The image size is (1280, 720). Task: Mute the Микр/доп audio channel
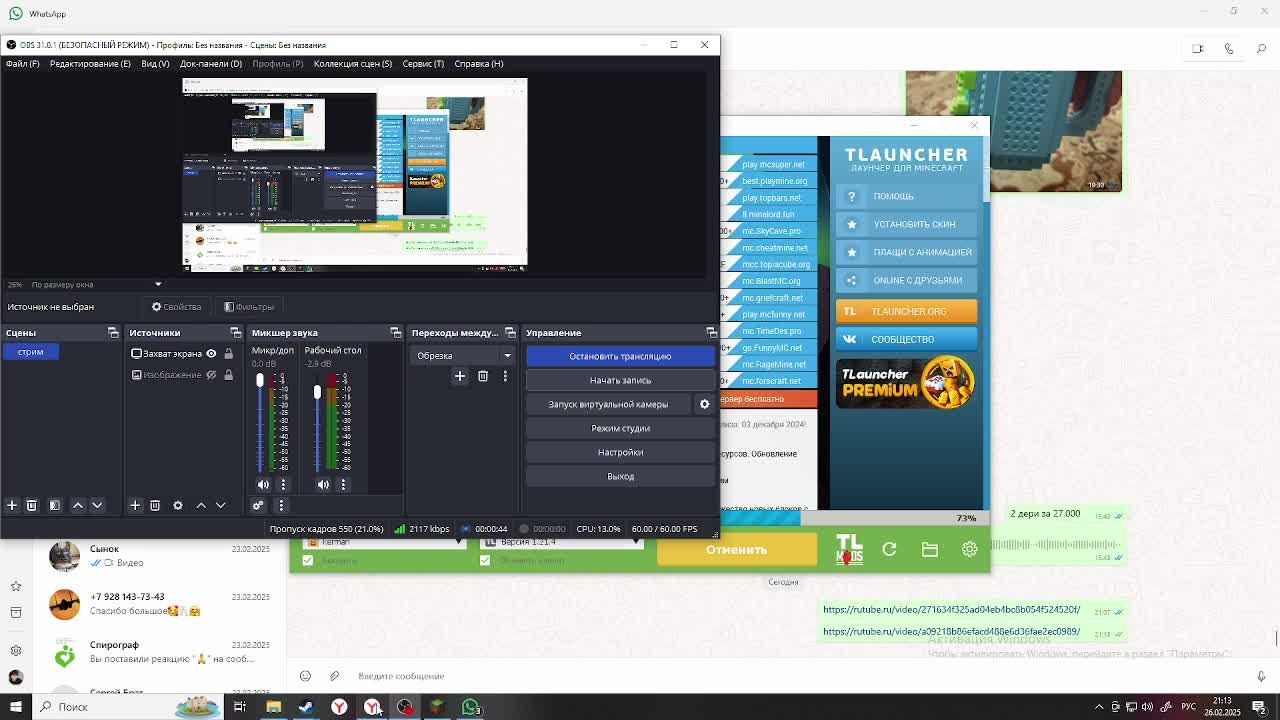[264, 485]
